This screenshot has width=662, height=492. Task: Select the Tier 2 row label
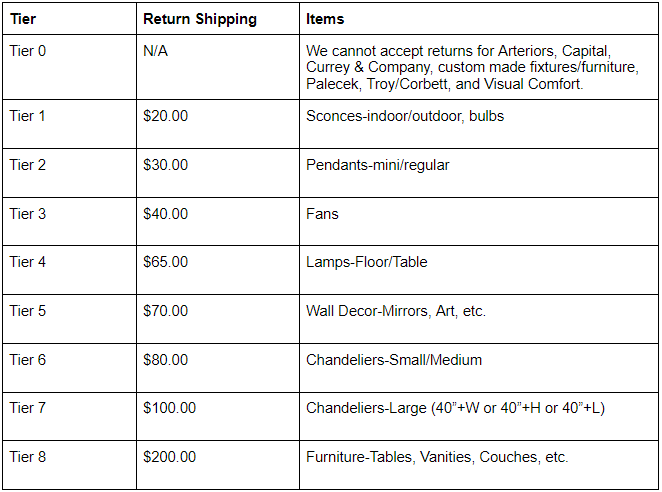pyautogui.click(x=28, y=165)
